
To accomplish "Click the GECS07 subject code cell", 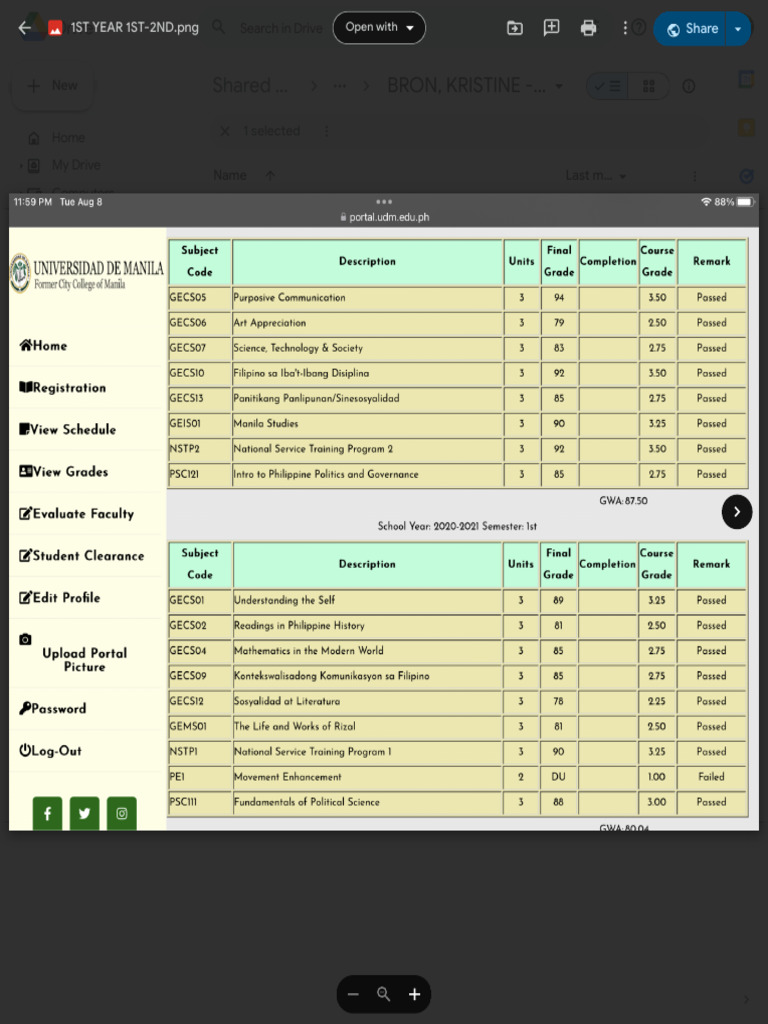I will pyautogui.click(x=200, y=347).
